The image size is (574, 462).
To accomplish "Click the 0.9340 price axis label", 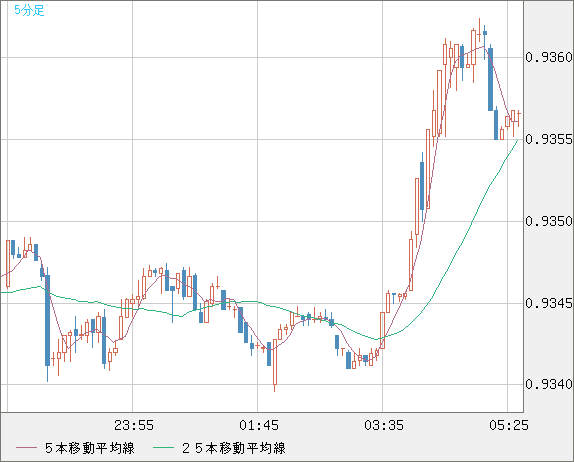I will pos(549,384).
